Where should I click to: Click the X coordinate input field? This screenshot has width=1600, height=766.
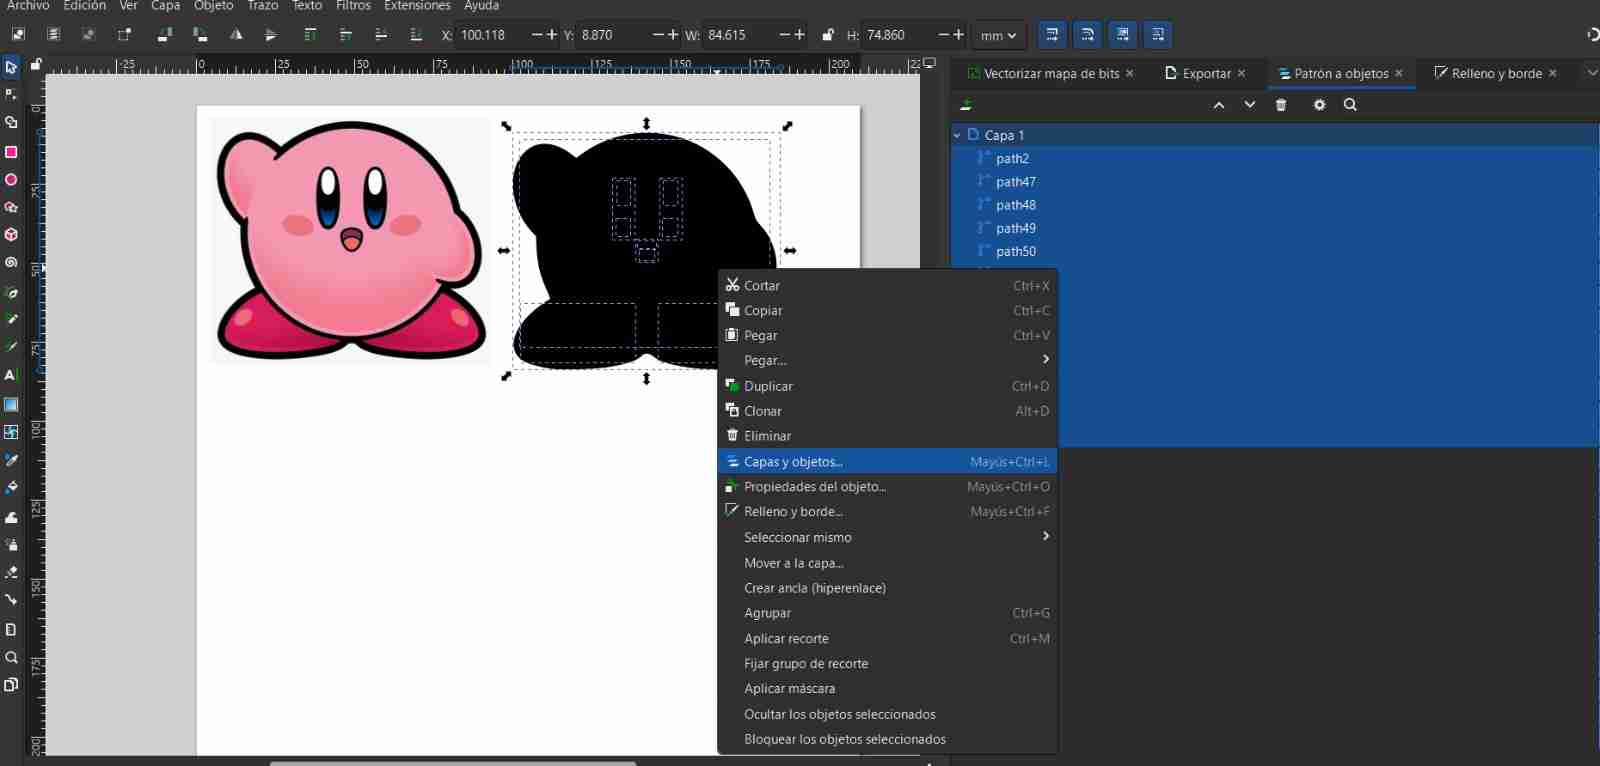point(492,35)
